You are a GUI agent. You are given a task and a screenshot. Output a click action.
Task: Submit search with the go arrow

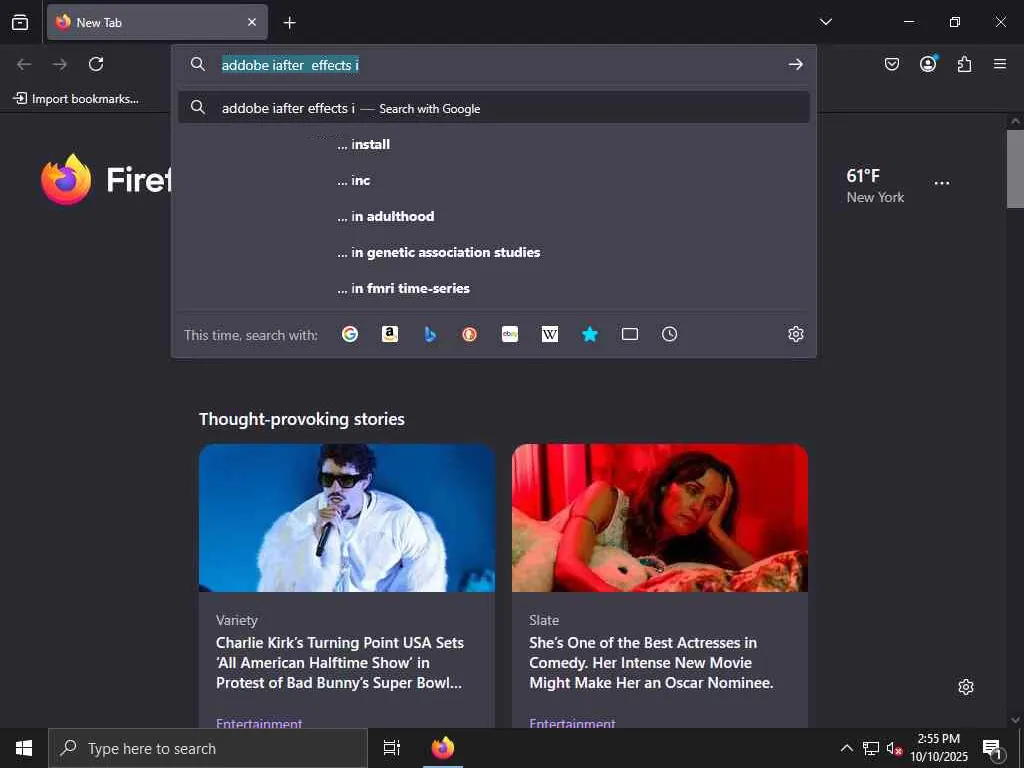pos(795,64)
